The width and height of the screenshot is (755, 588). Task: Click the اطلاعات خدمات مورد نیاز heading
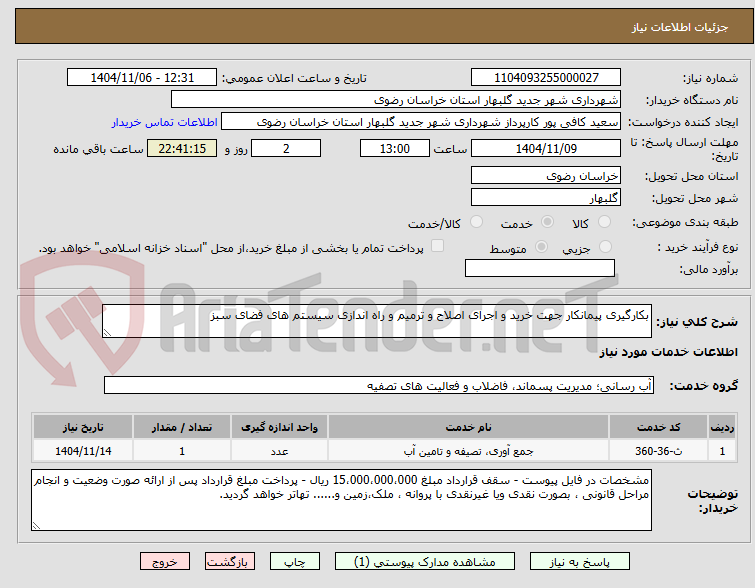(x=668, y=352)
